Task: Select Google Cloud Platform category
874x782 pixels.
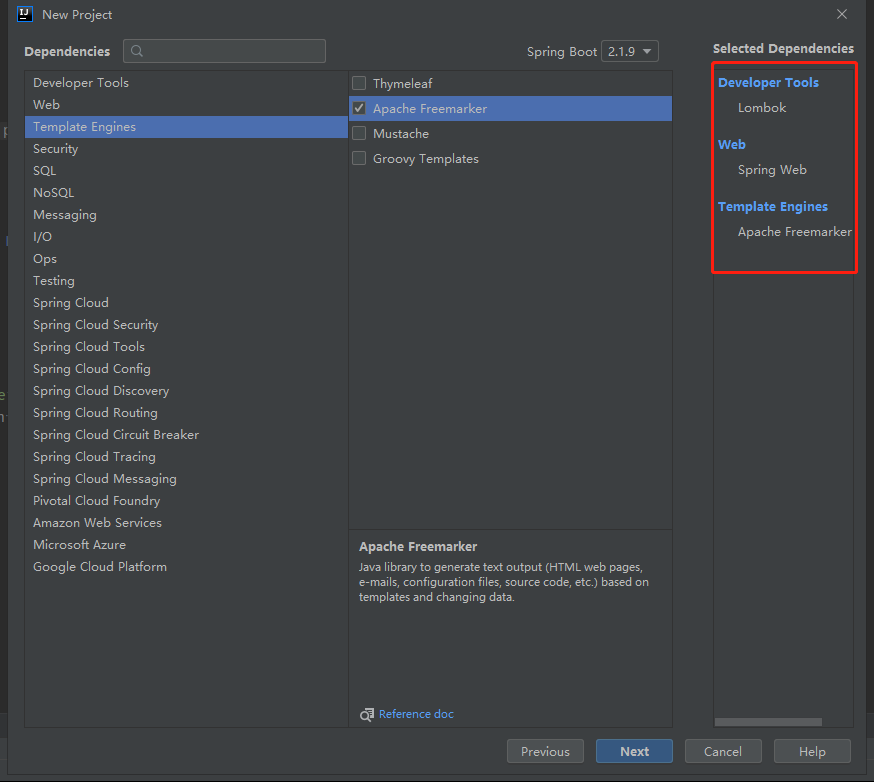Action: point(186,567)
